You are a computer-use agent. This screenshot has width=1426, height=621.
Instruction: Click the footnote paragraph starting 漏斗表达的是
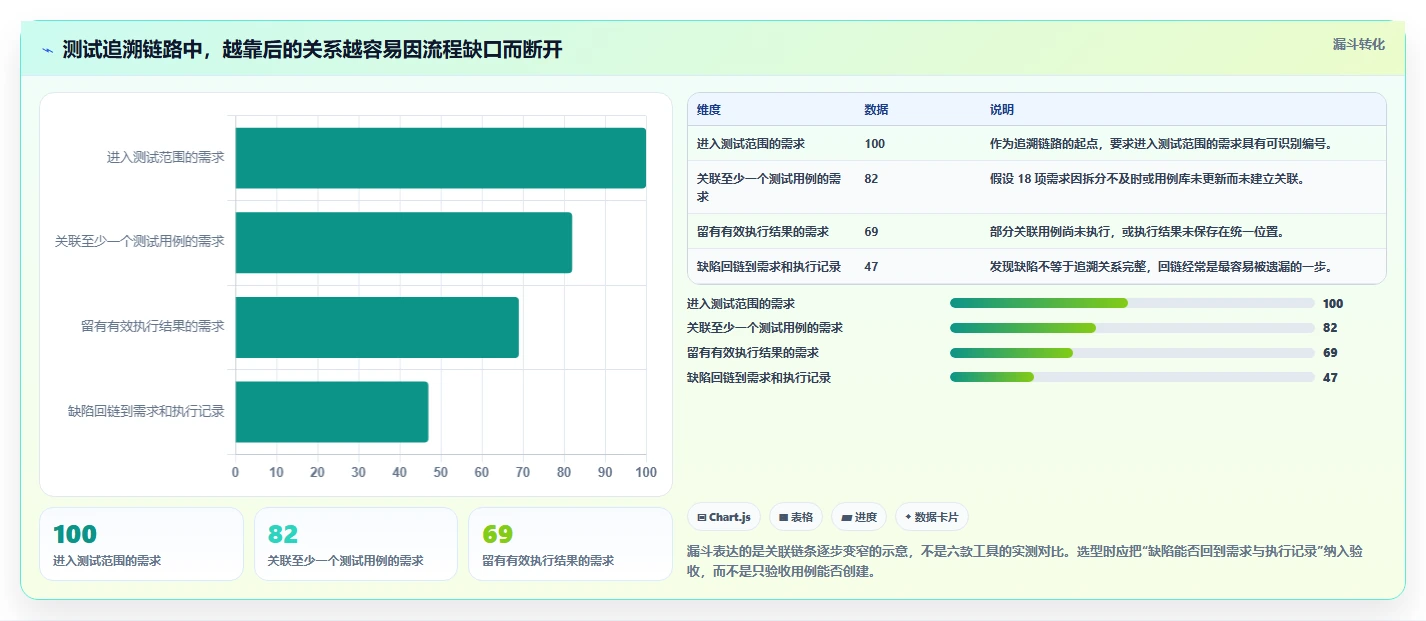click(1025, 562)
